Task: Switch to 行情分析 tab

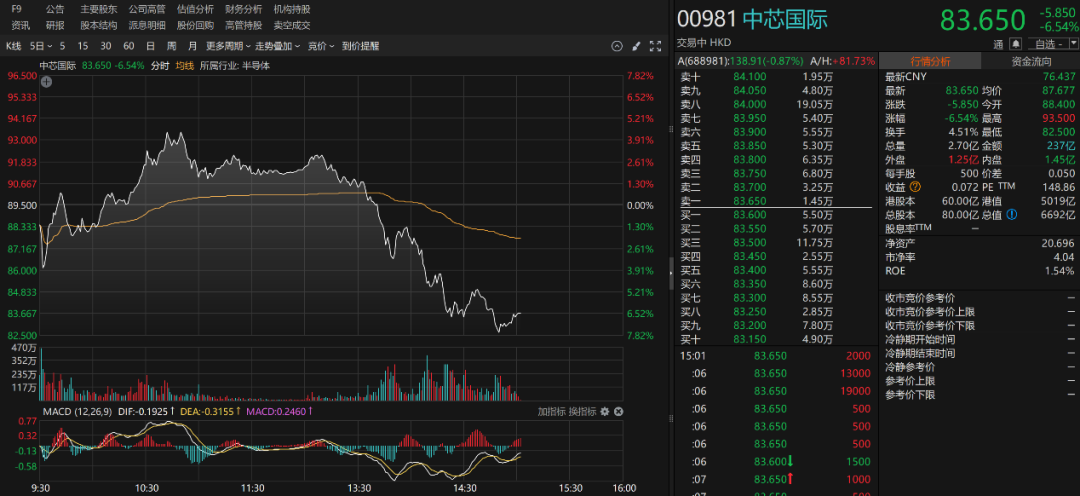Action: [930, 61]
